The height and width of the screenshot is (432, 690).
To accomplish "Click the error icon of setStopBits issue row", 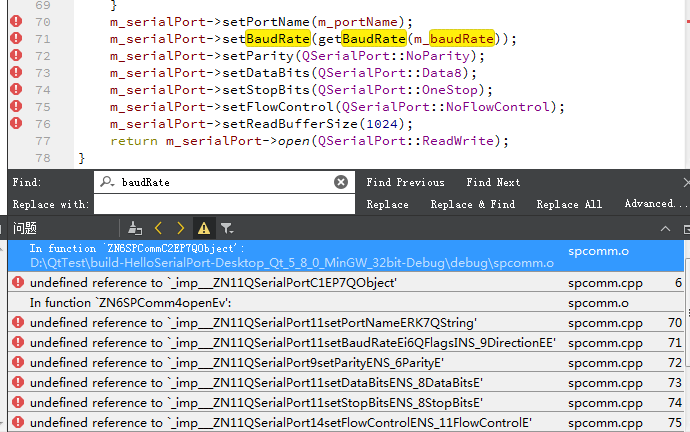I will click(18, 402).
